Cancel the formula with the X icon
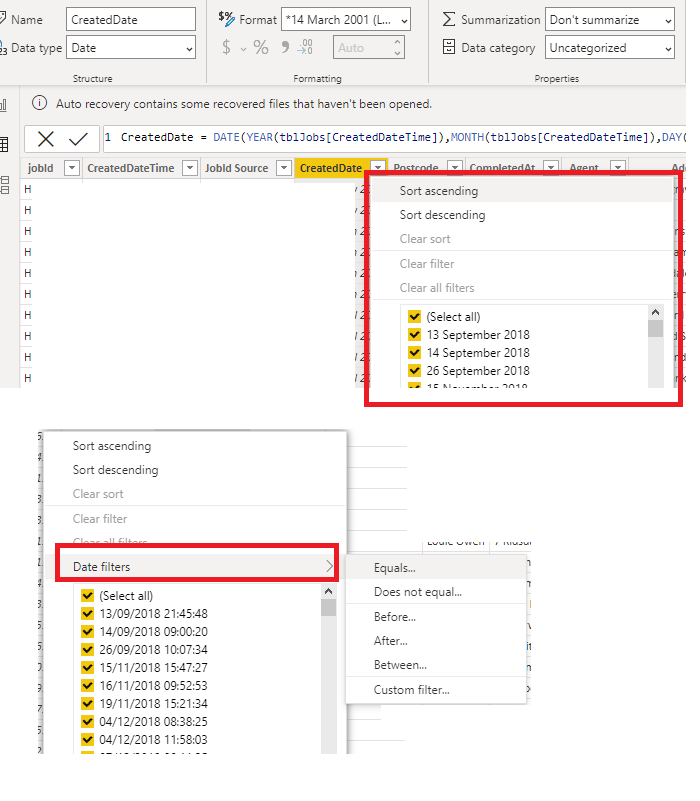The width and height of the screenshot is (700, 801). 45,138
